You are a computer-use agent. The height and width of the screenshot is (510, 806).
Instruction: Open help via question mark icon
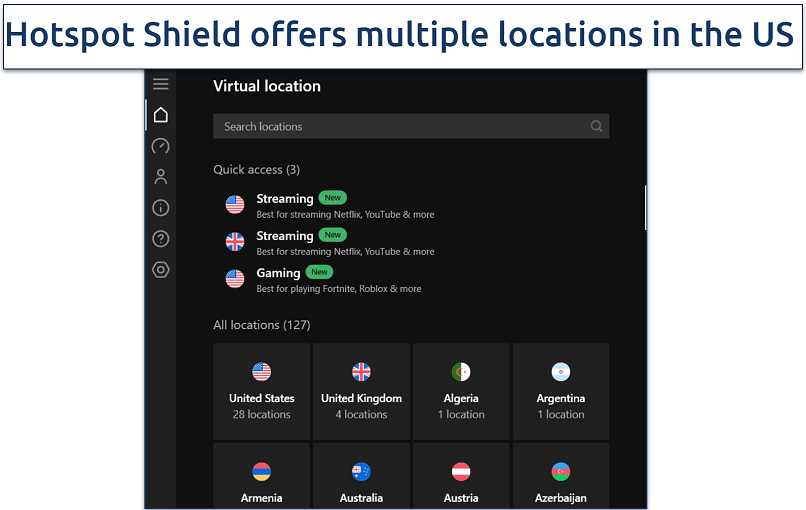click(x=160, y=239)
